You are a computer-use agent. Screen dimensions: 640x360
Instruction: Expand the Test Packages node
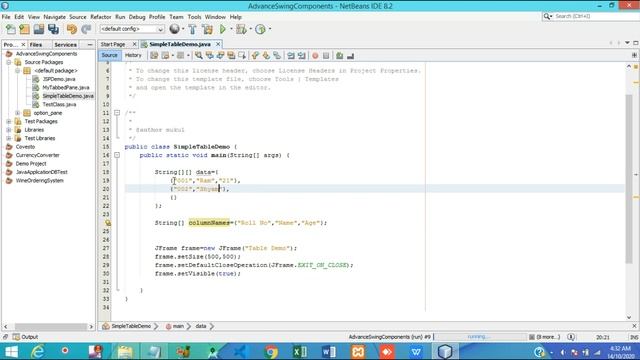click(9, 121)
